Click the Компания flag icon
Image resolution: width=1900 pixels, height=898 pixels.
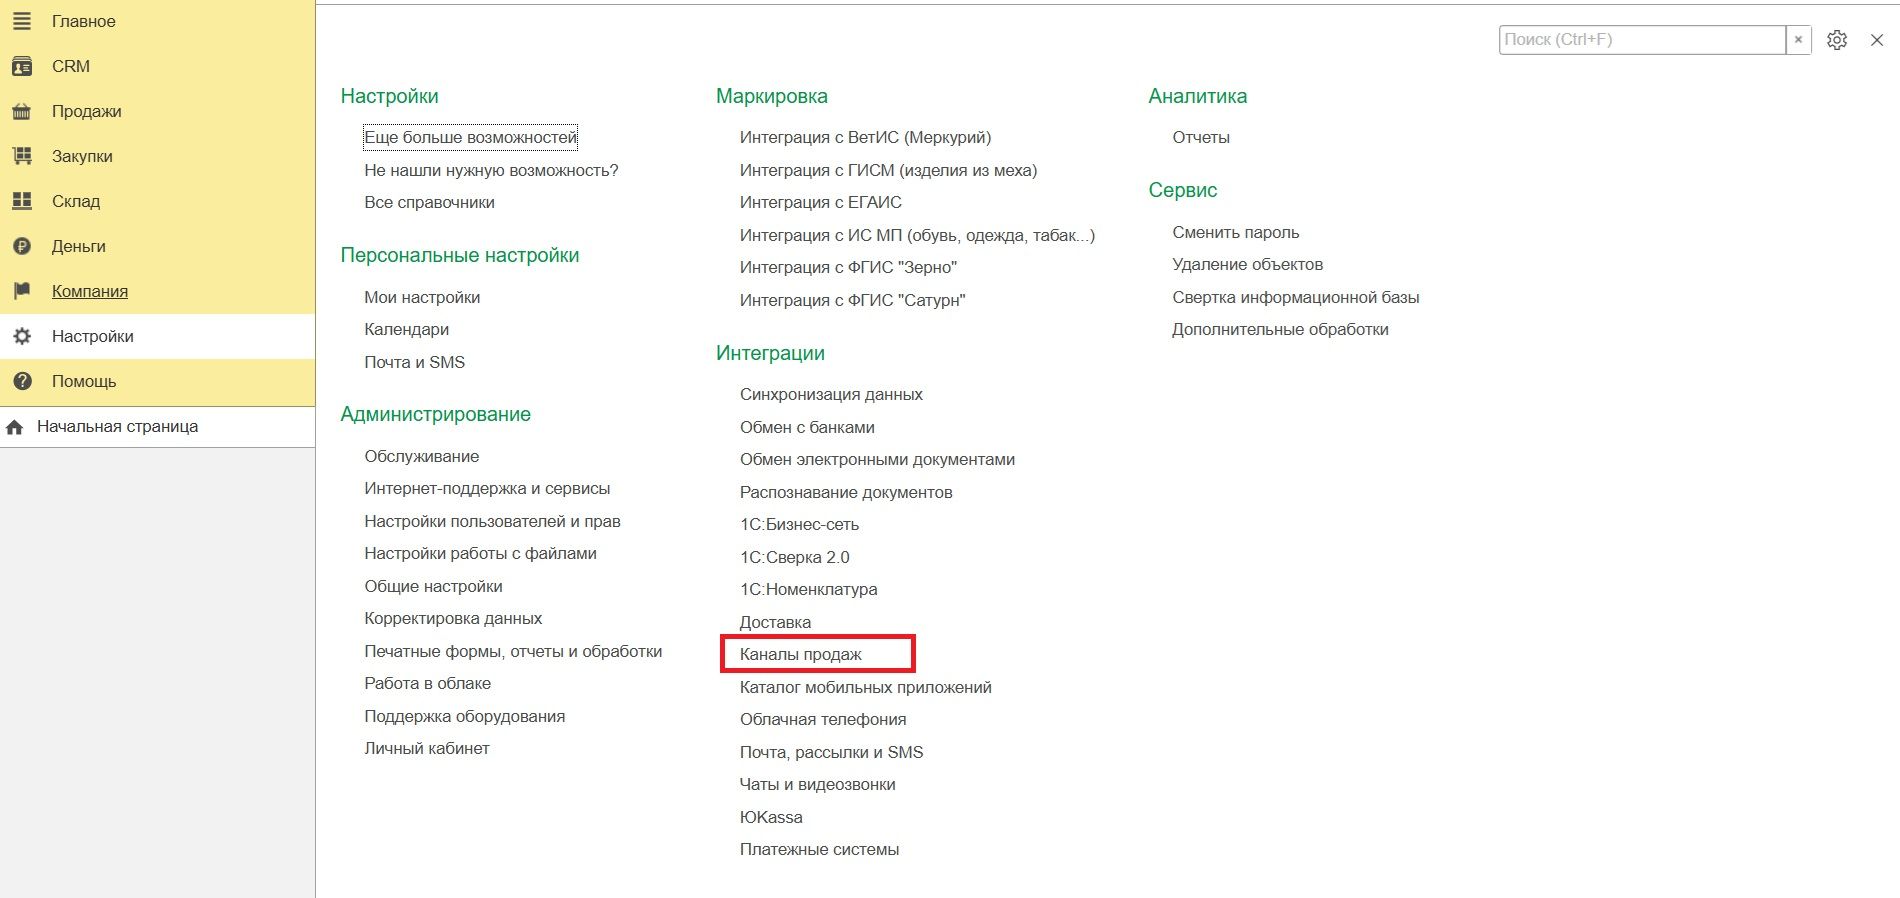click(x=21, y=291)
